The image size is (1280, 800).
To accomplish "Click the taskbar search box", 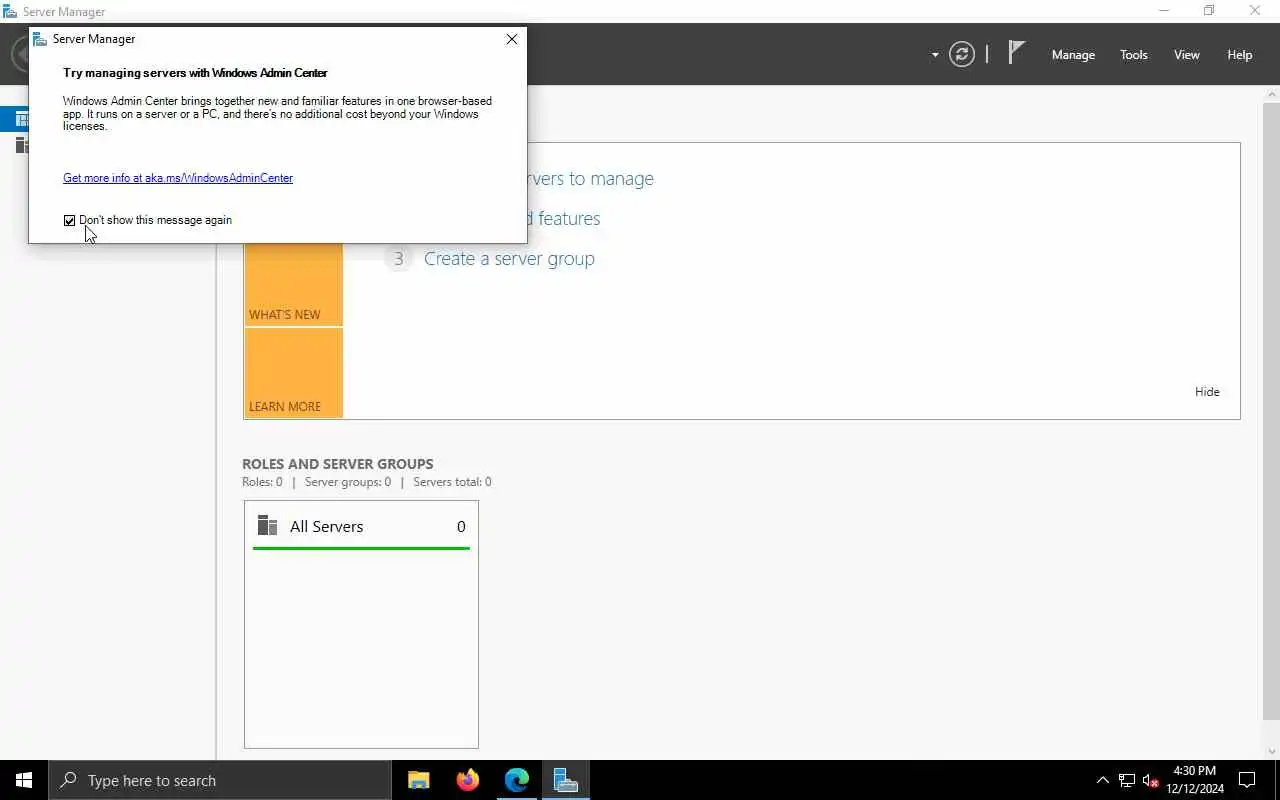I will [220, 780].
